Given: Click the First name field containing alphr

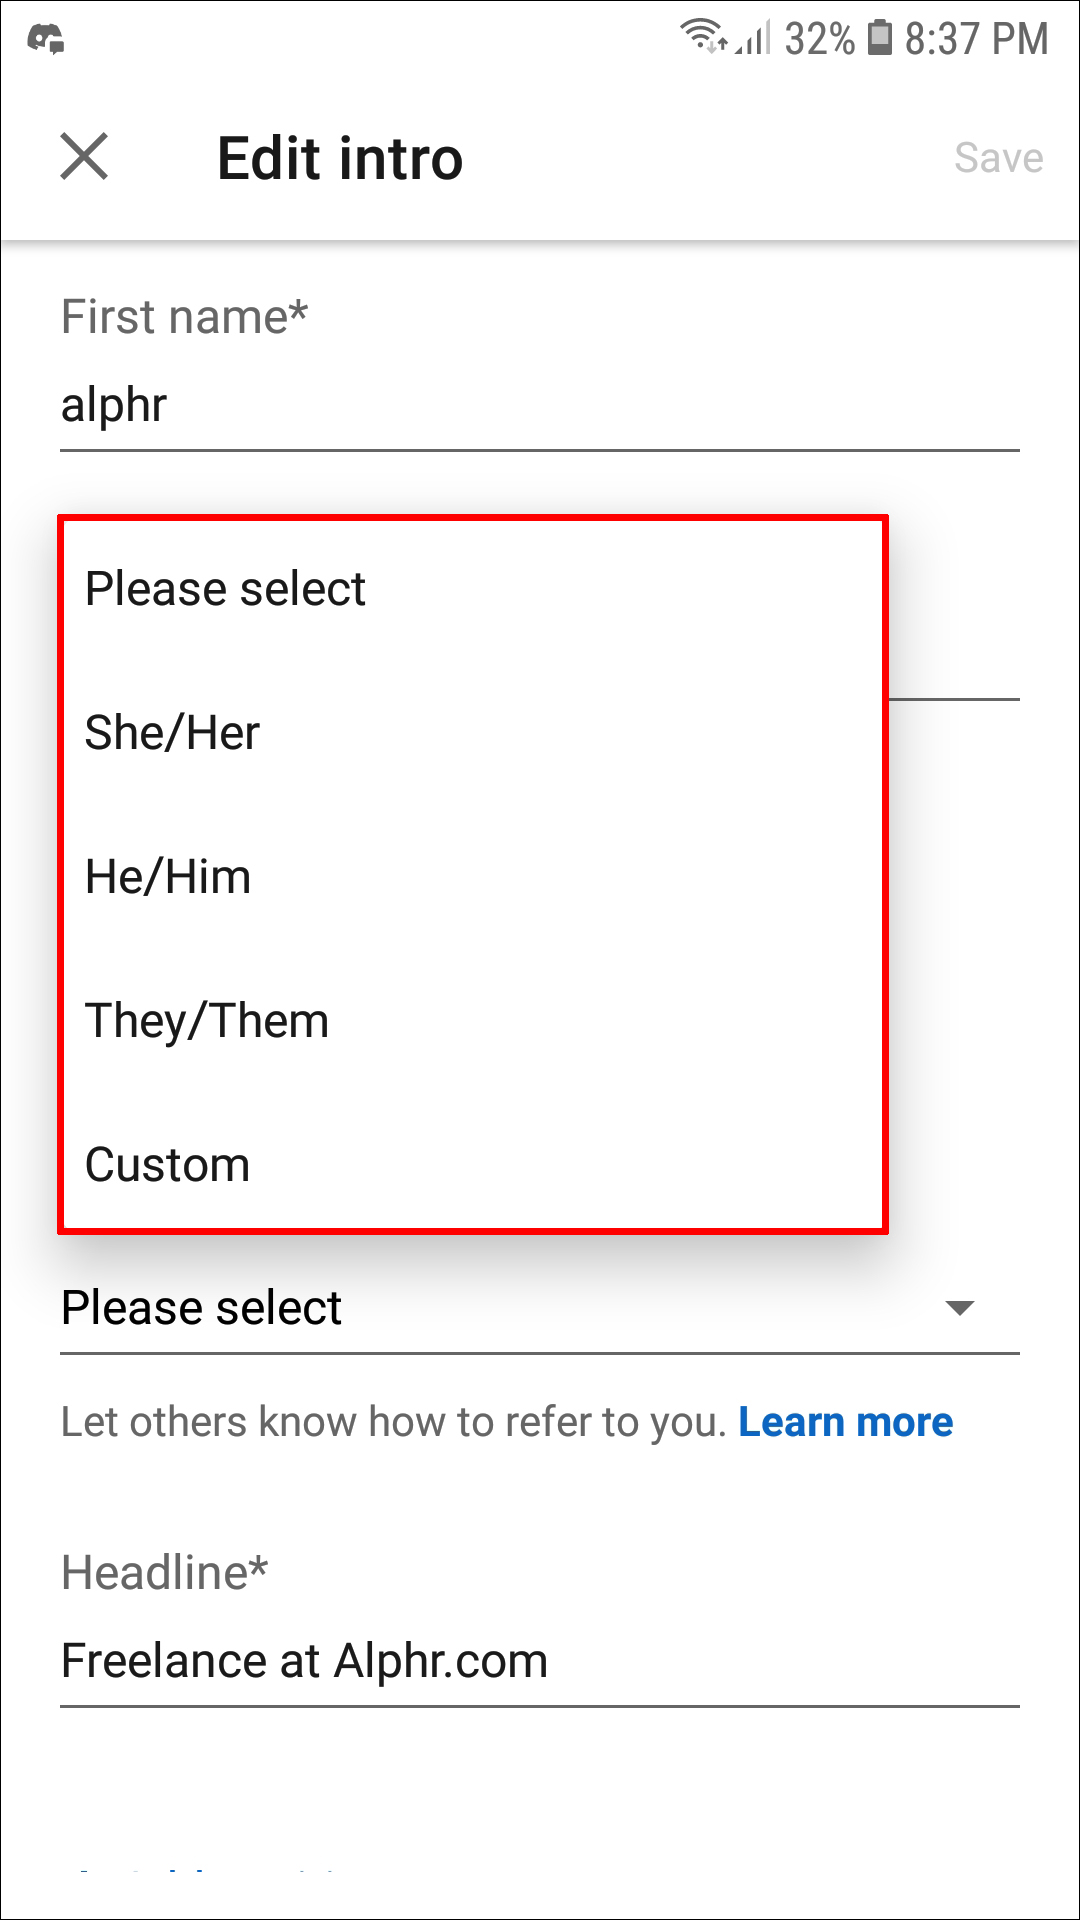Looking at the screenshot, I should tap(540, 405).
